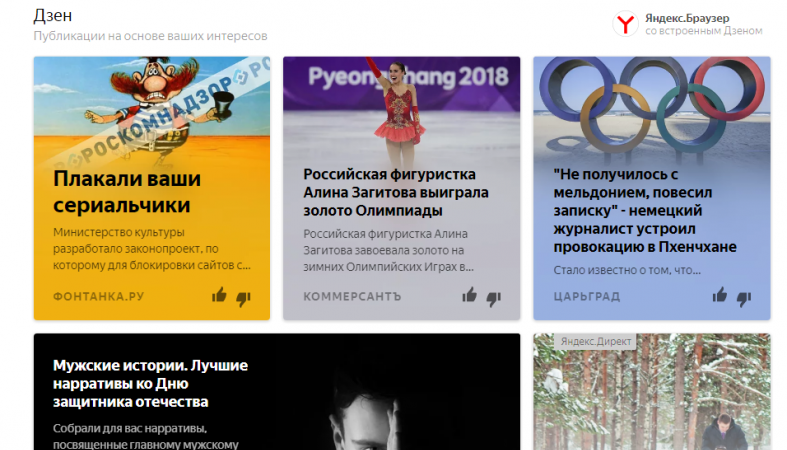This screenshot has width=787, height=450.
Task: Click thumbs up on Коммерсантъ card
Action: pyautogui.click(x=469, y=295)
